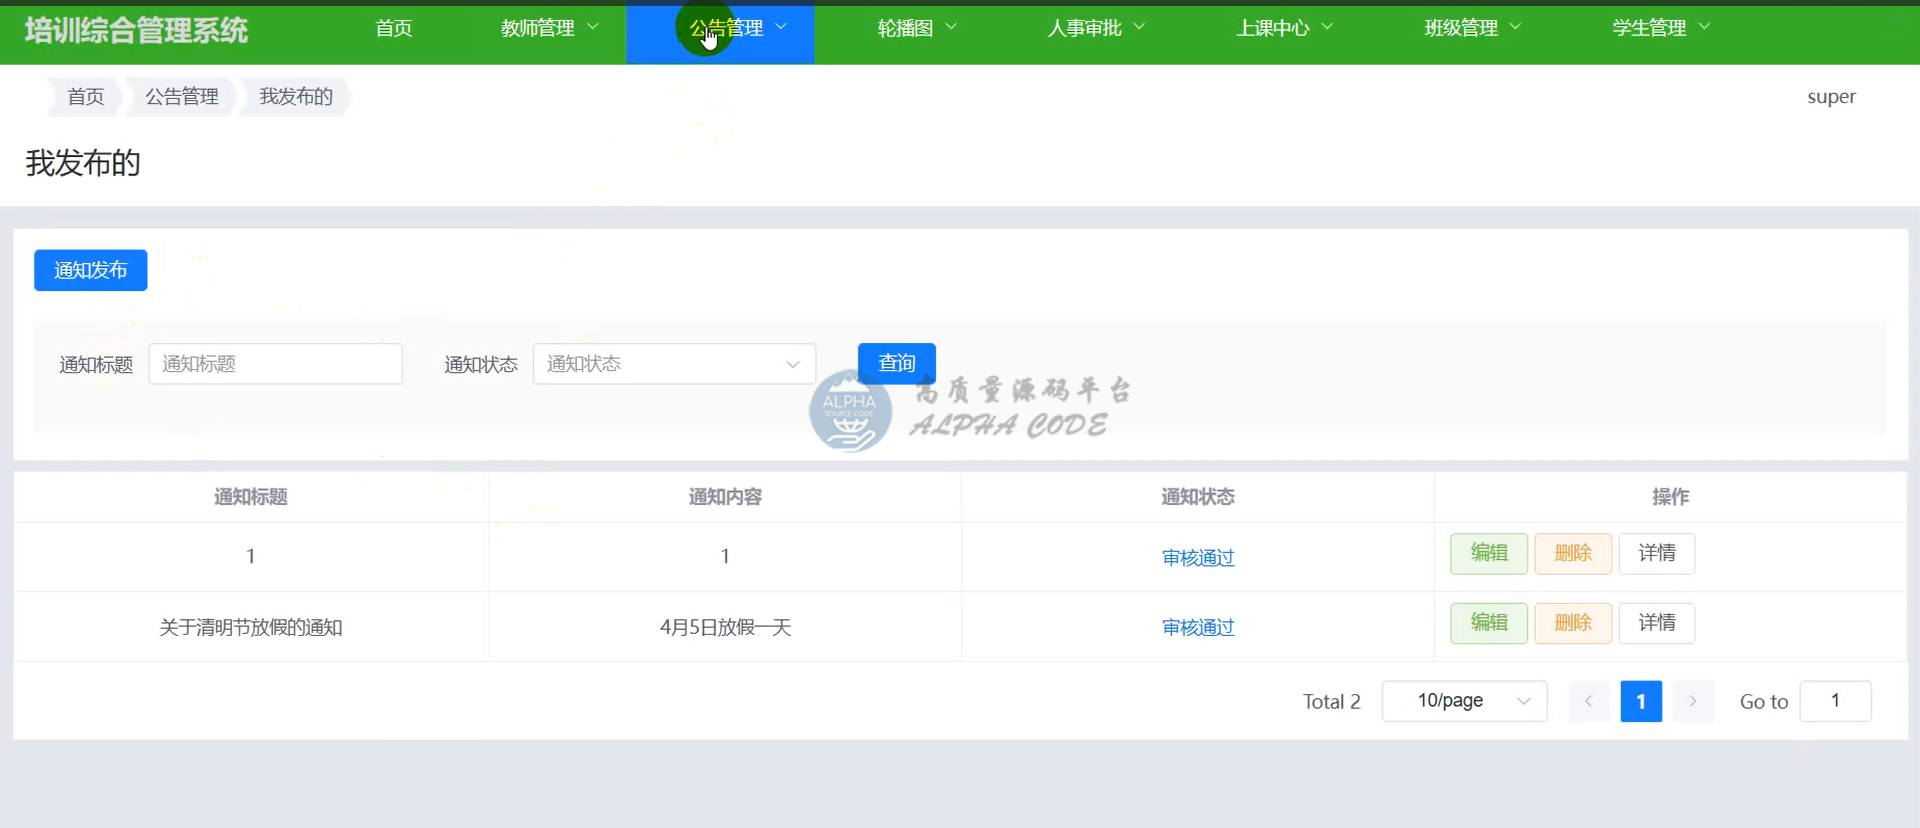This screenshot has height=828, width=1920.
Task: View 详情 of the 清明节放假 notice
Action: (1656, 623)
